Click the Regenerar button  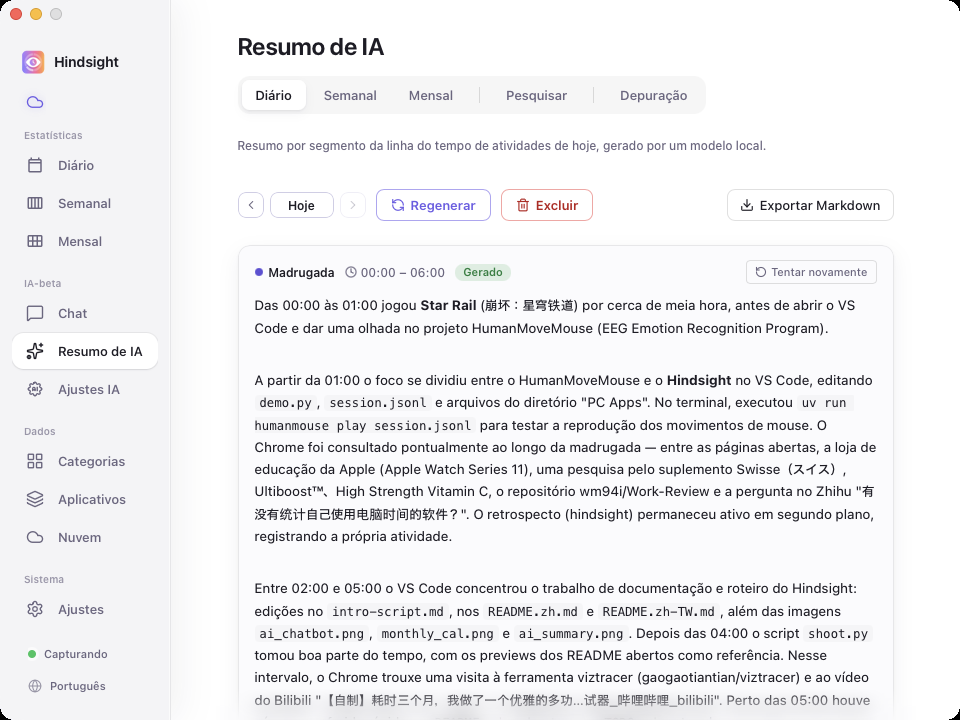pyautogui.click(x=433, y=205)
